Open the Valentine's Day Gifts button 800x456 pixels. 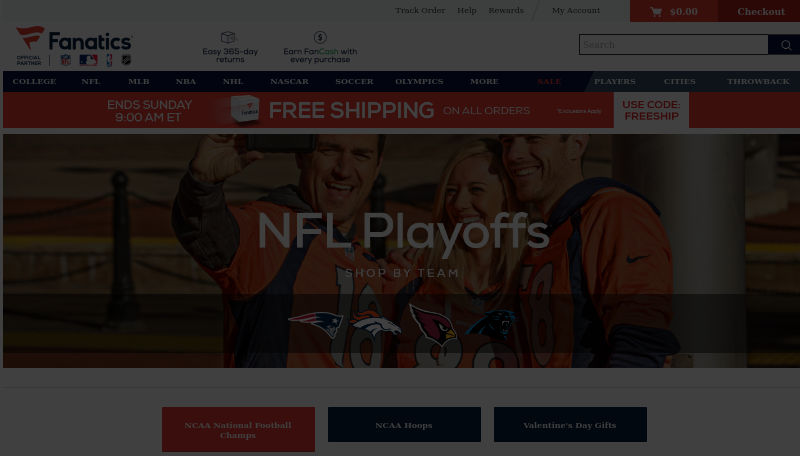(570, 424)
